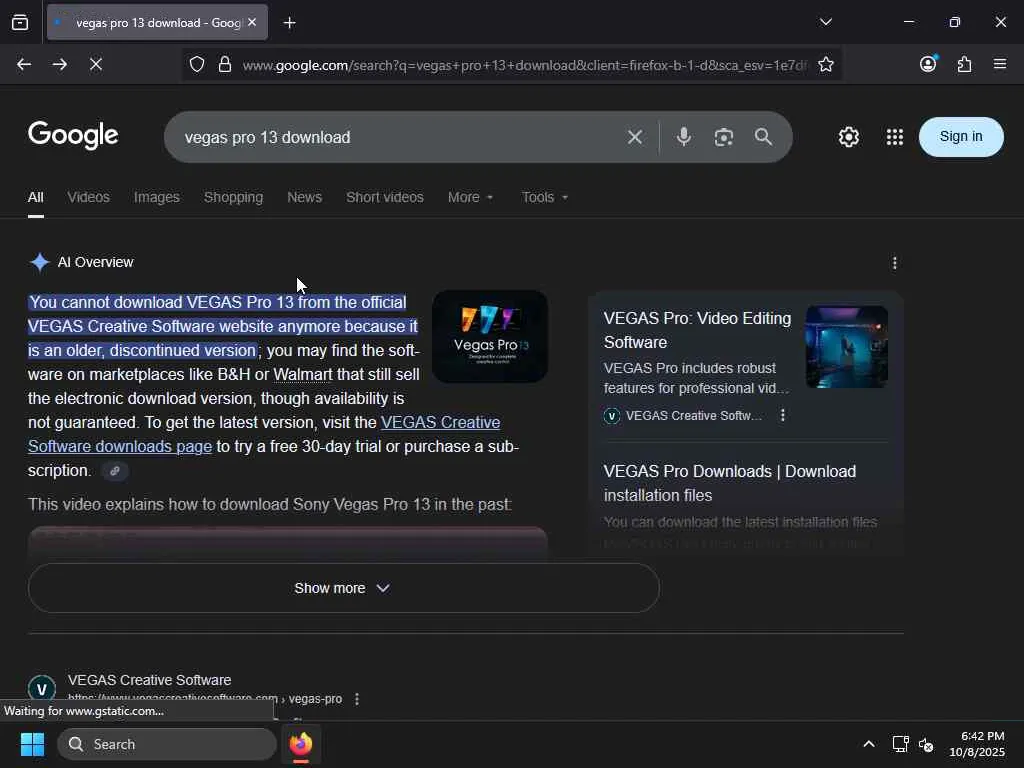Open the VEGAS Creative Software result
This screenshot has height=768, width=1024.
(x=149, y=680)
